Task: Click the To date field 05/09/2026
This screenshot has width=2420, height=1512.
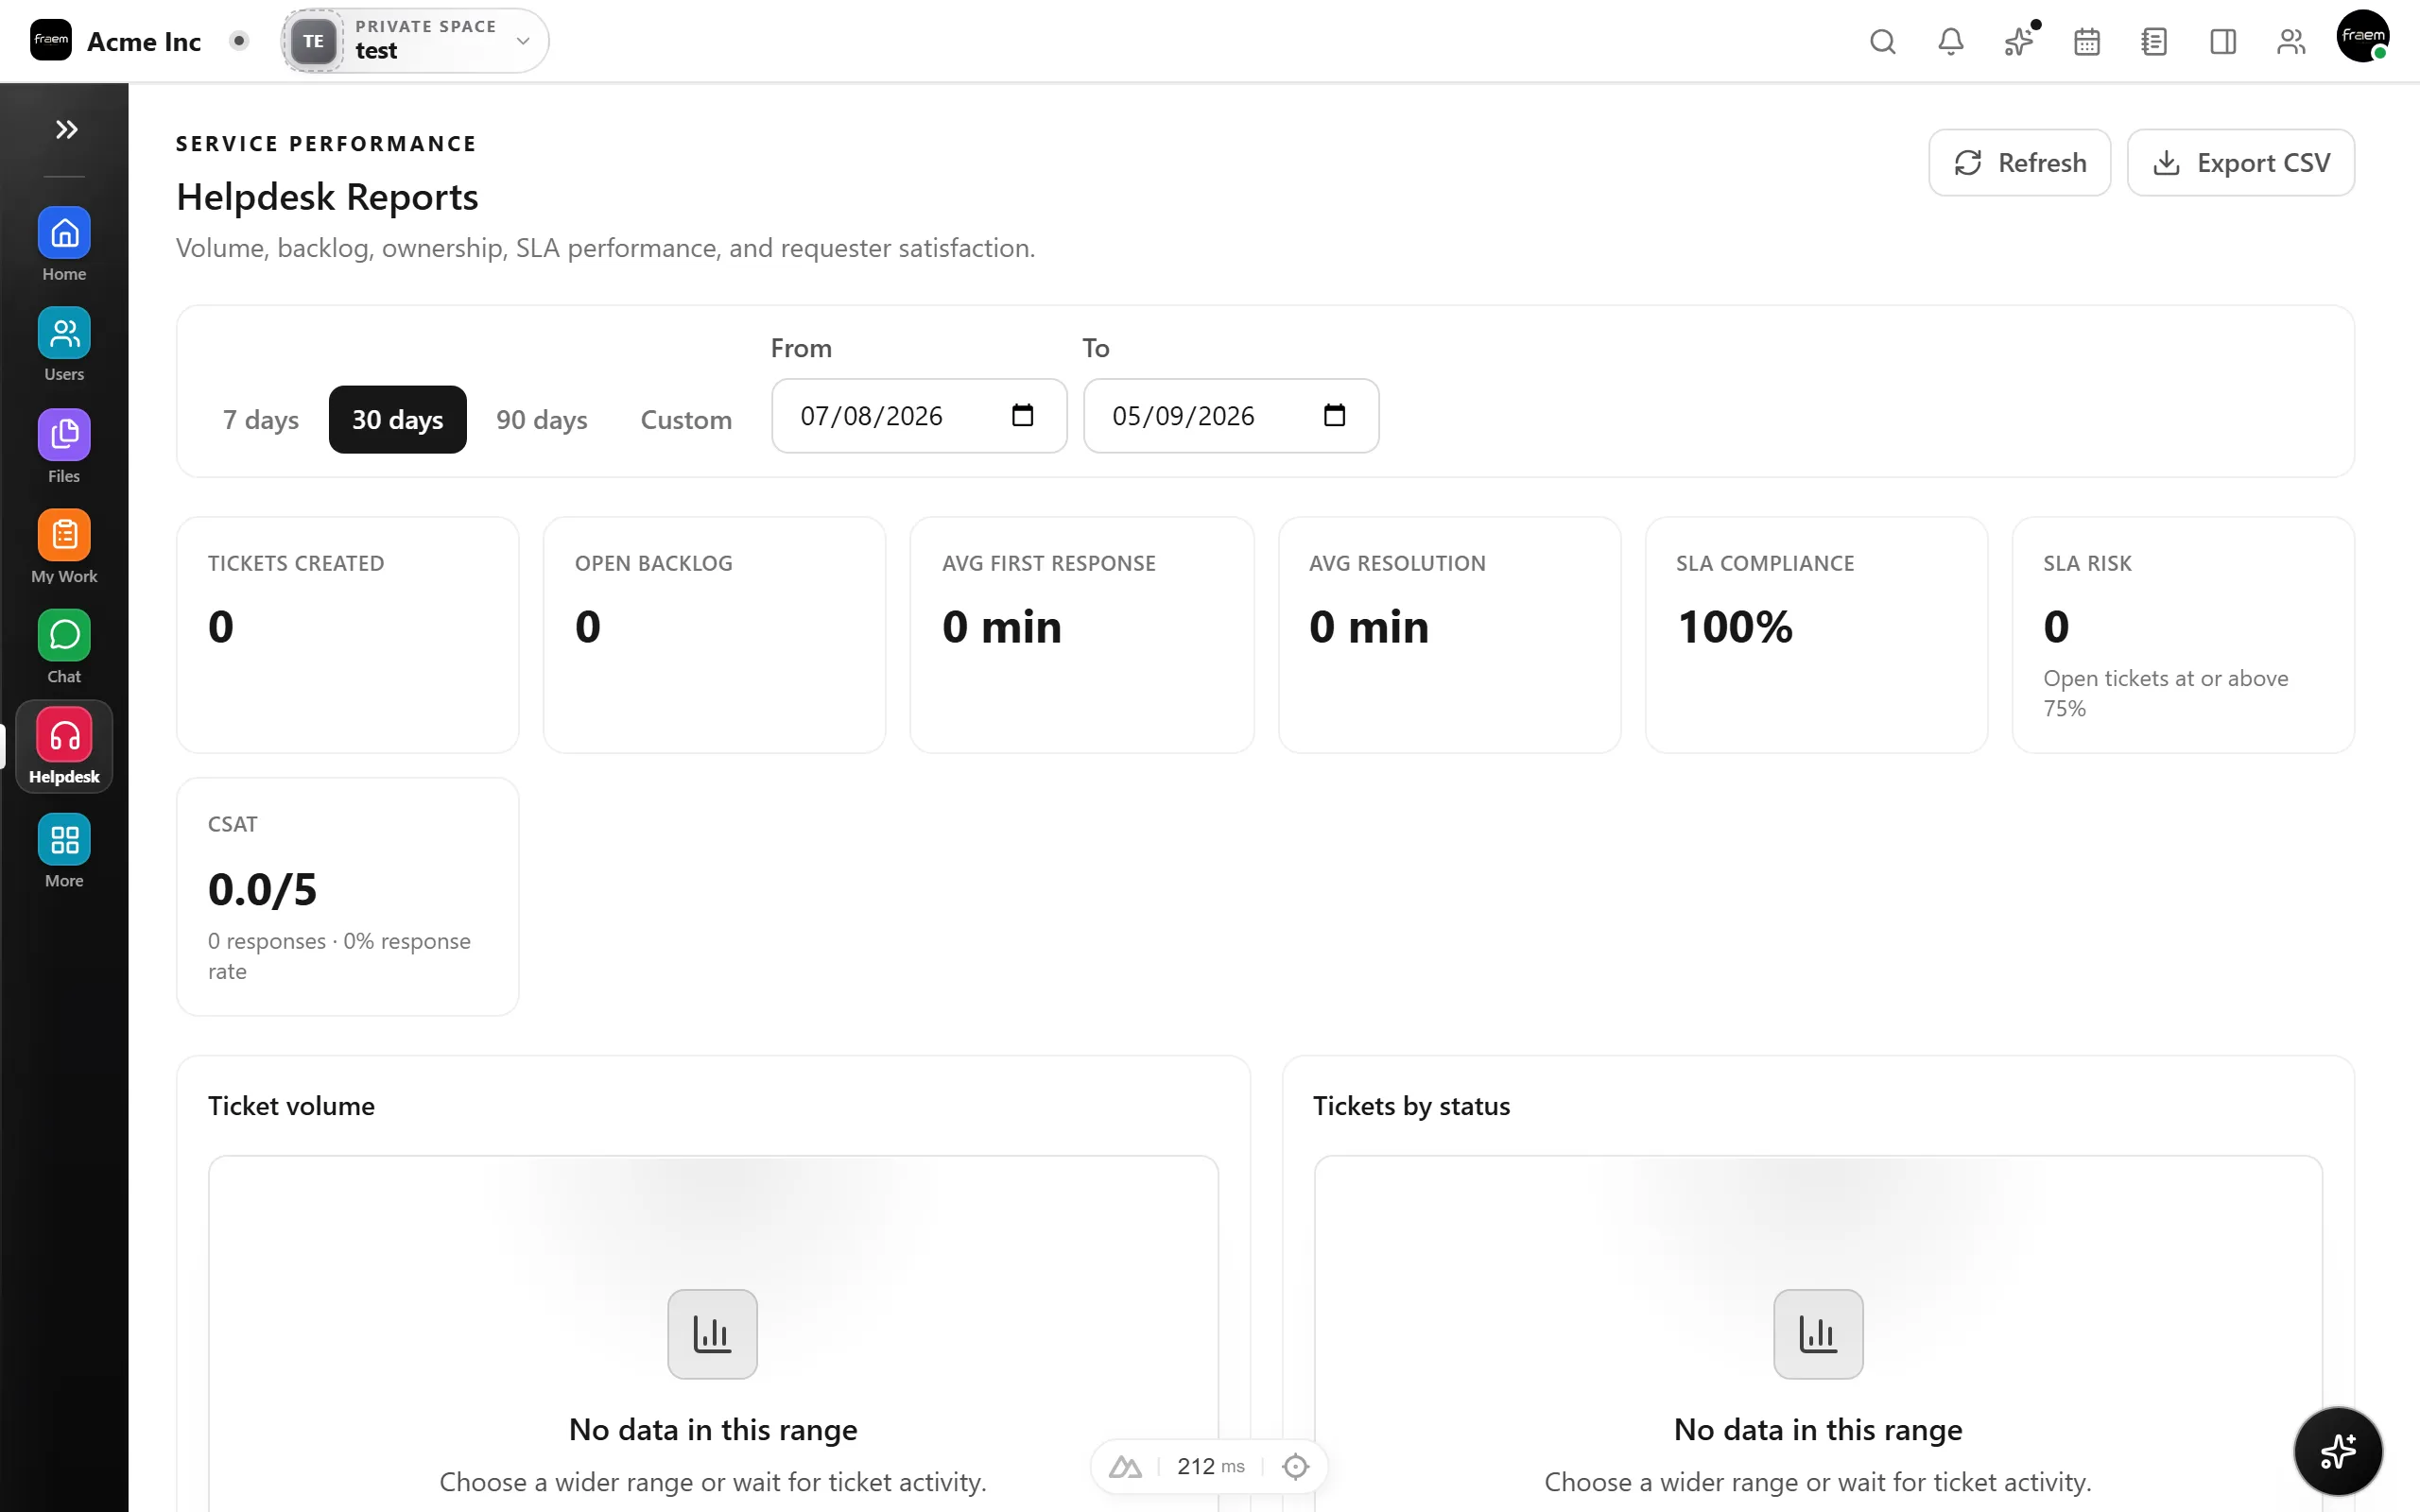Action: 1231,415
